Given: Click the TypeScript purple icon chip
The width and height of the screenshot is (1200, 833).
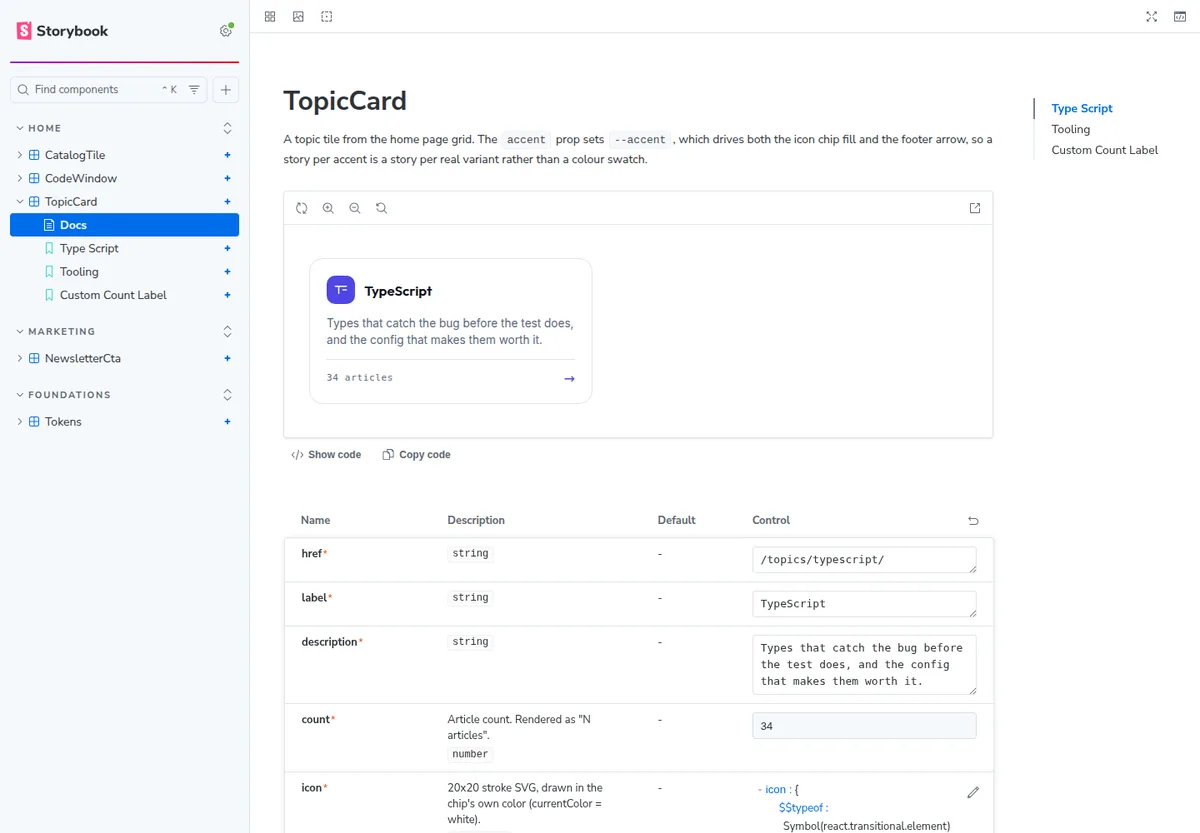Looking at the screenshot, I should click(341, 290).
